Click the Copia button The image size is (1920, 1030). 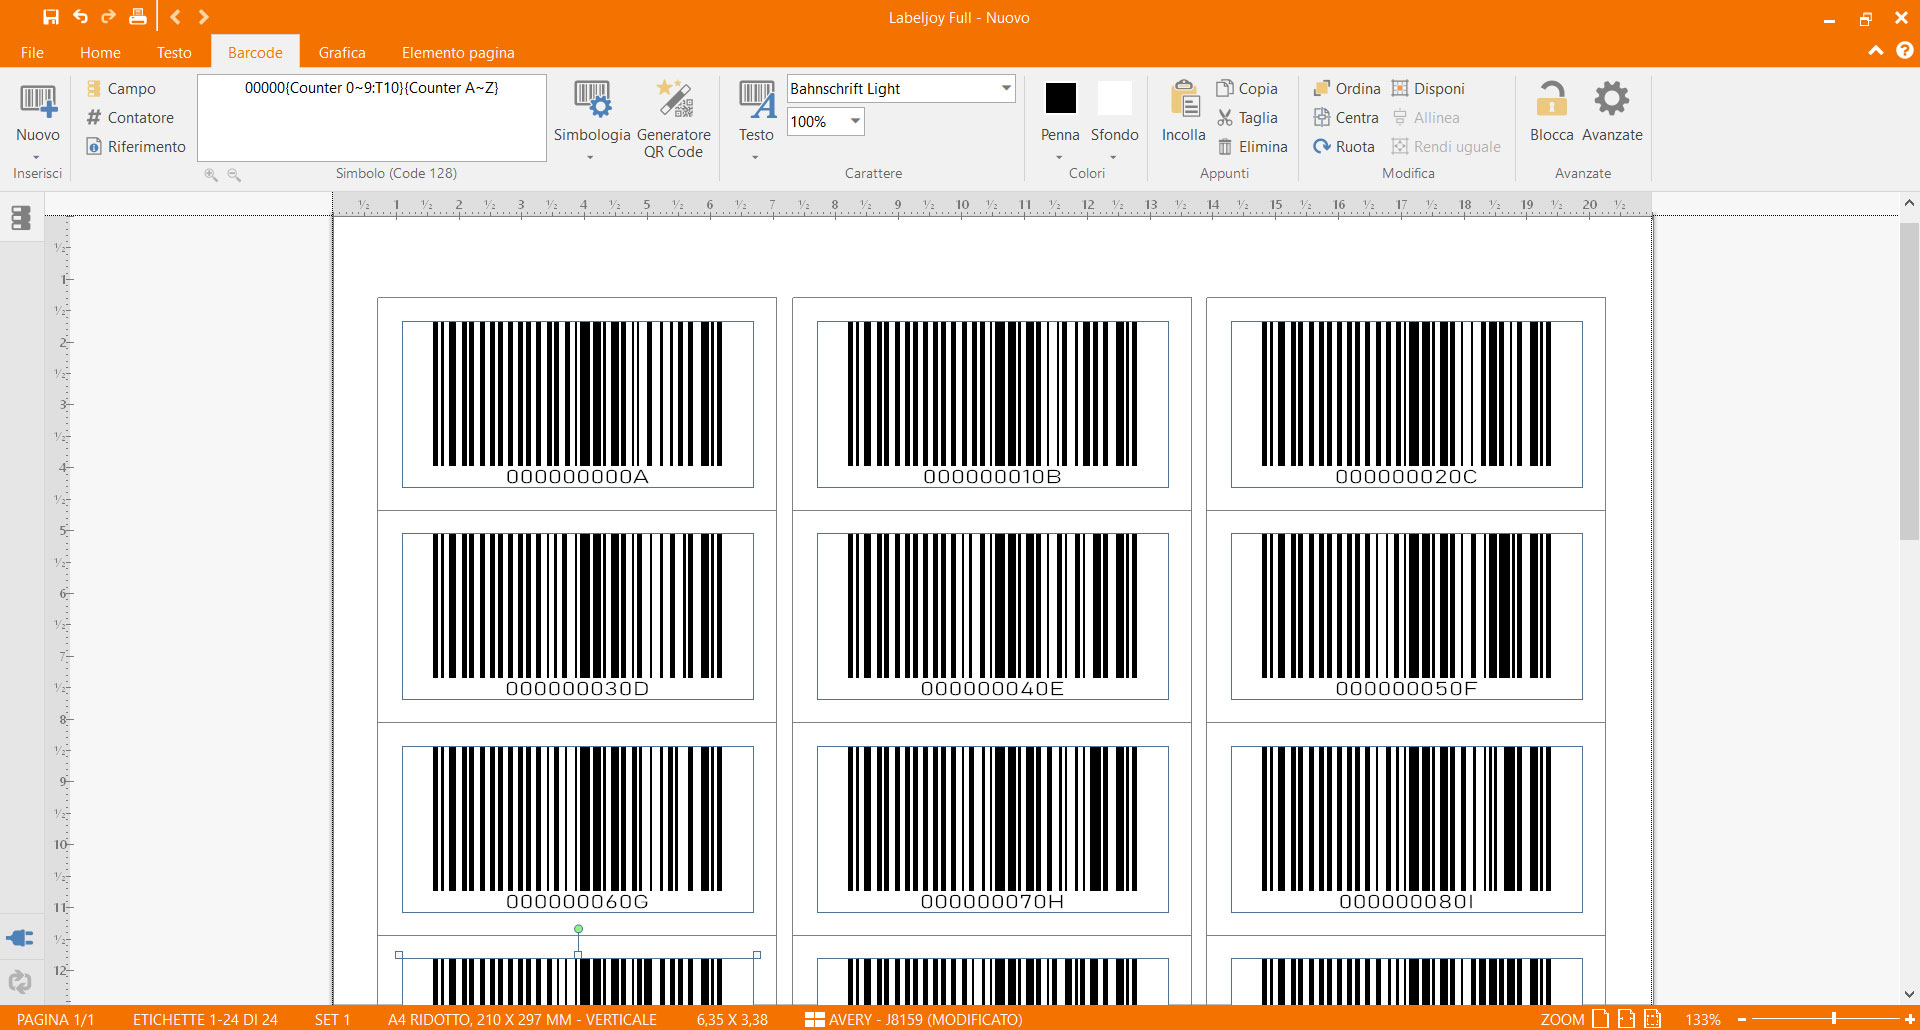[1247, 88]
